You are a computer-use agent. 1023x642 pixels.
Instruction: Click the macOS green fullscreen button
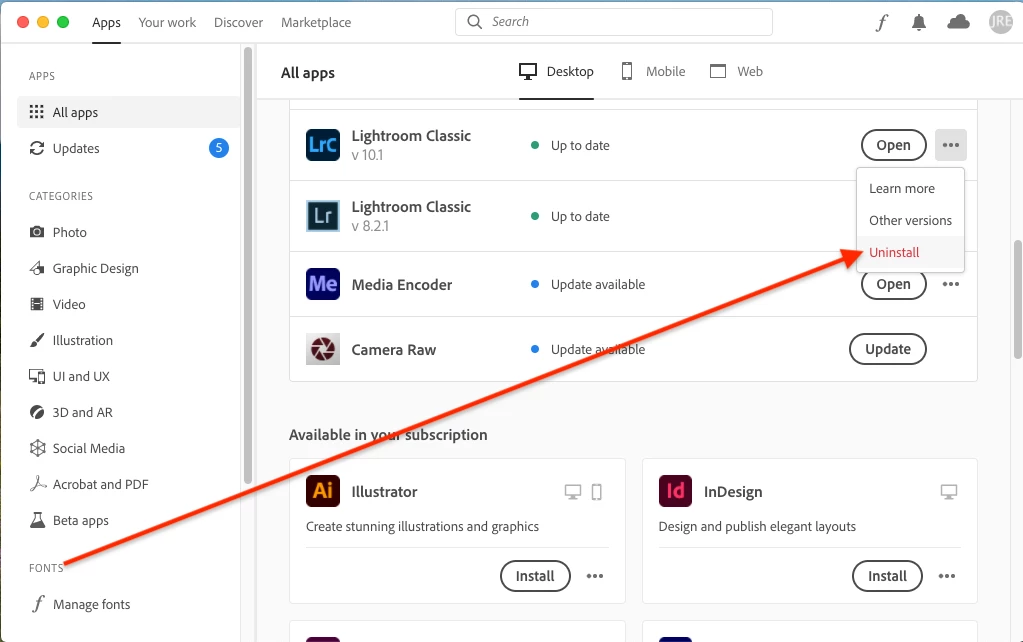[63, 22]
